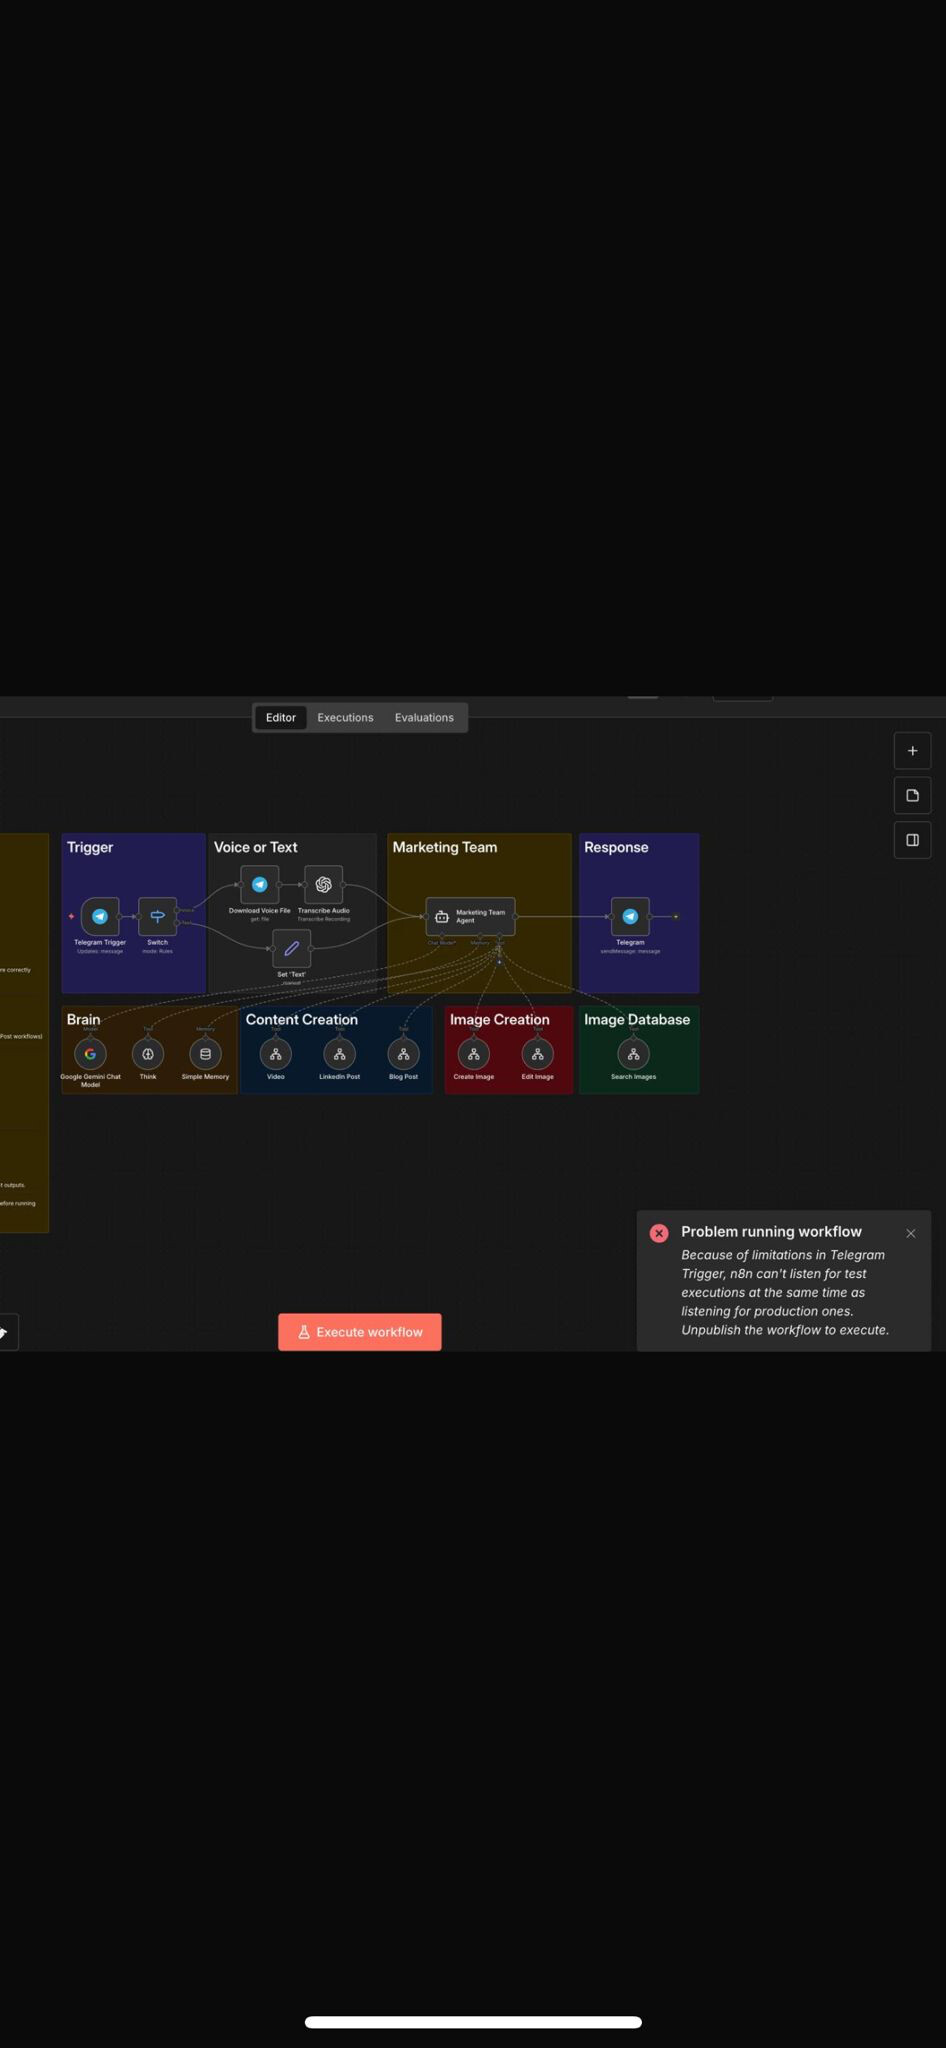Select the Edit Image tool node
The width and height of the screenshot is (946, 2048).
(x=537, y=1053)
